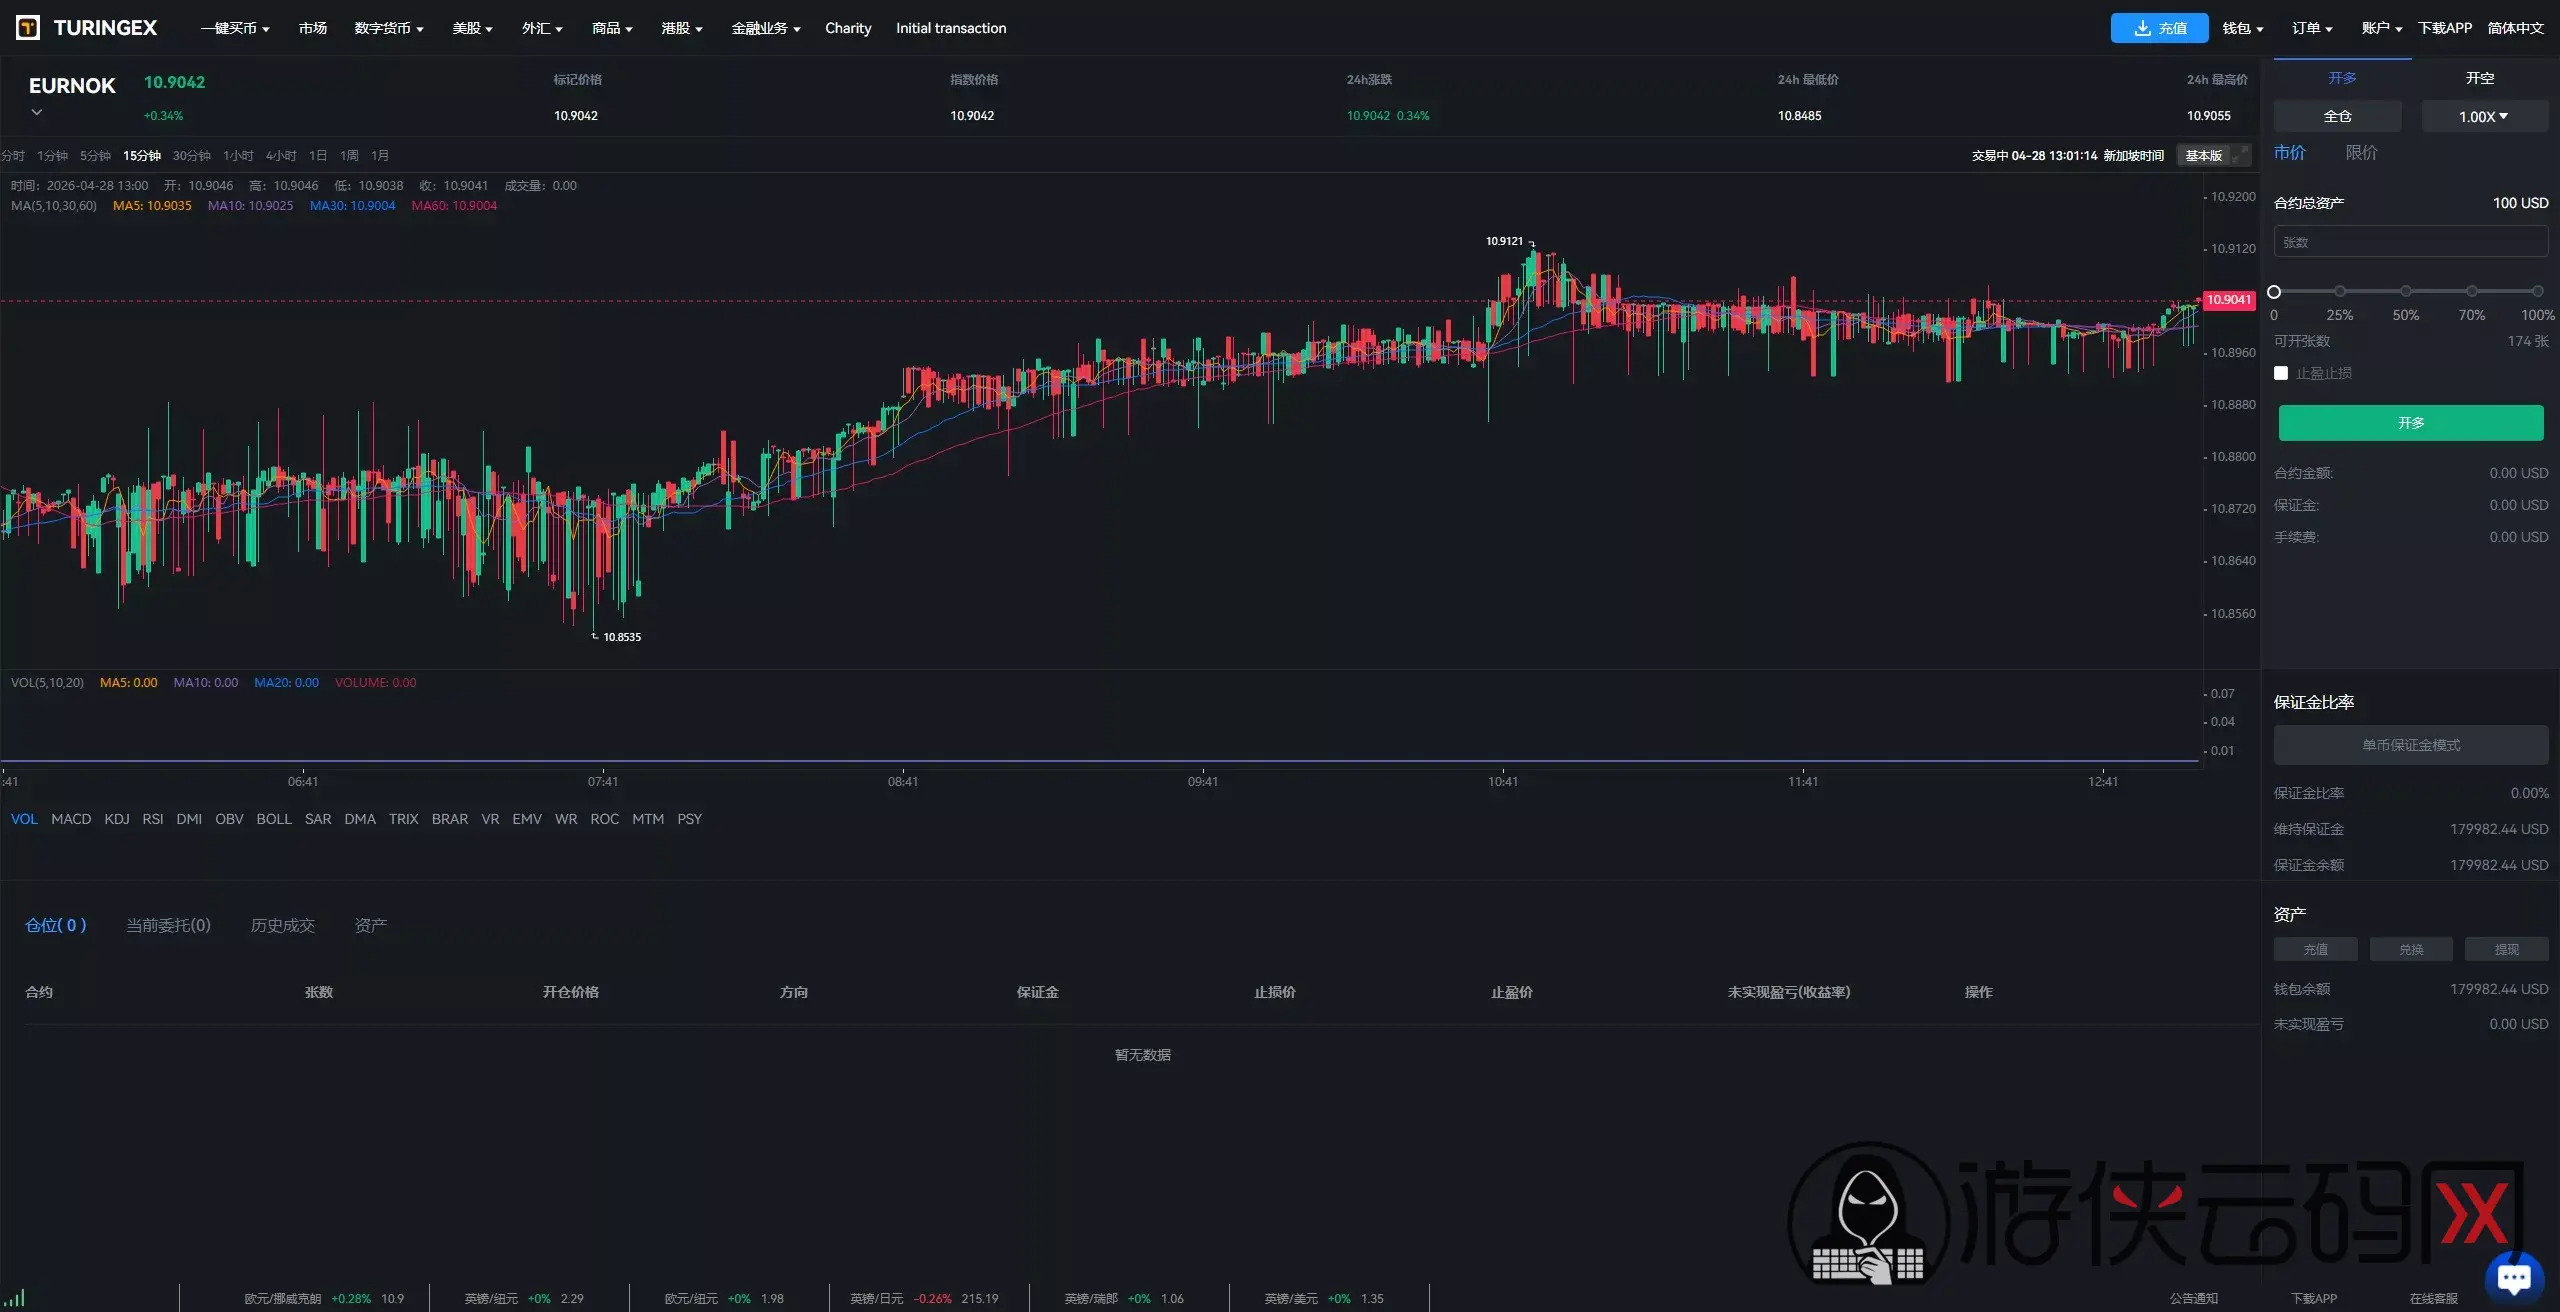Select the 1小时 chart interval

238,155
